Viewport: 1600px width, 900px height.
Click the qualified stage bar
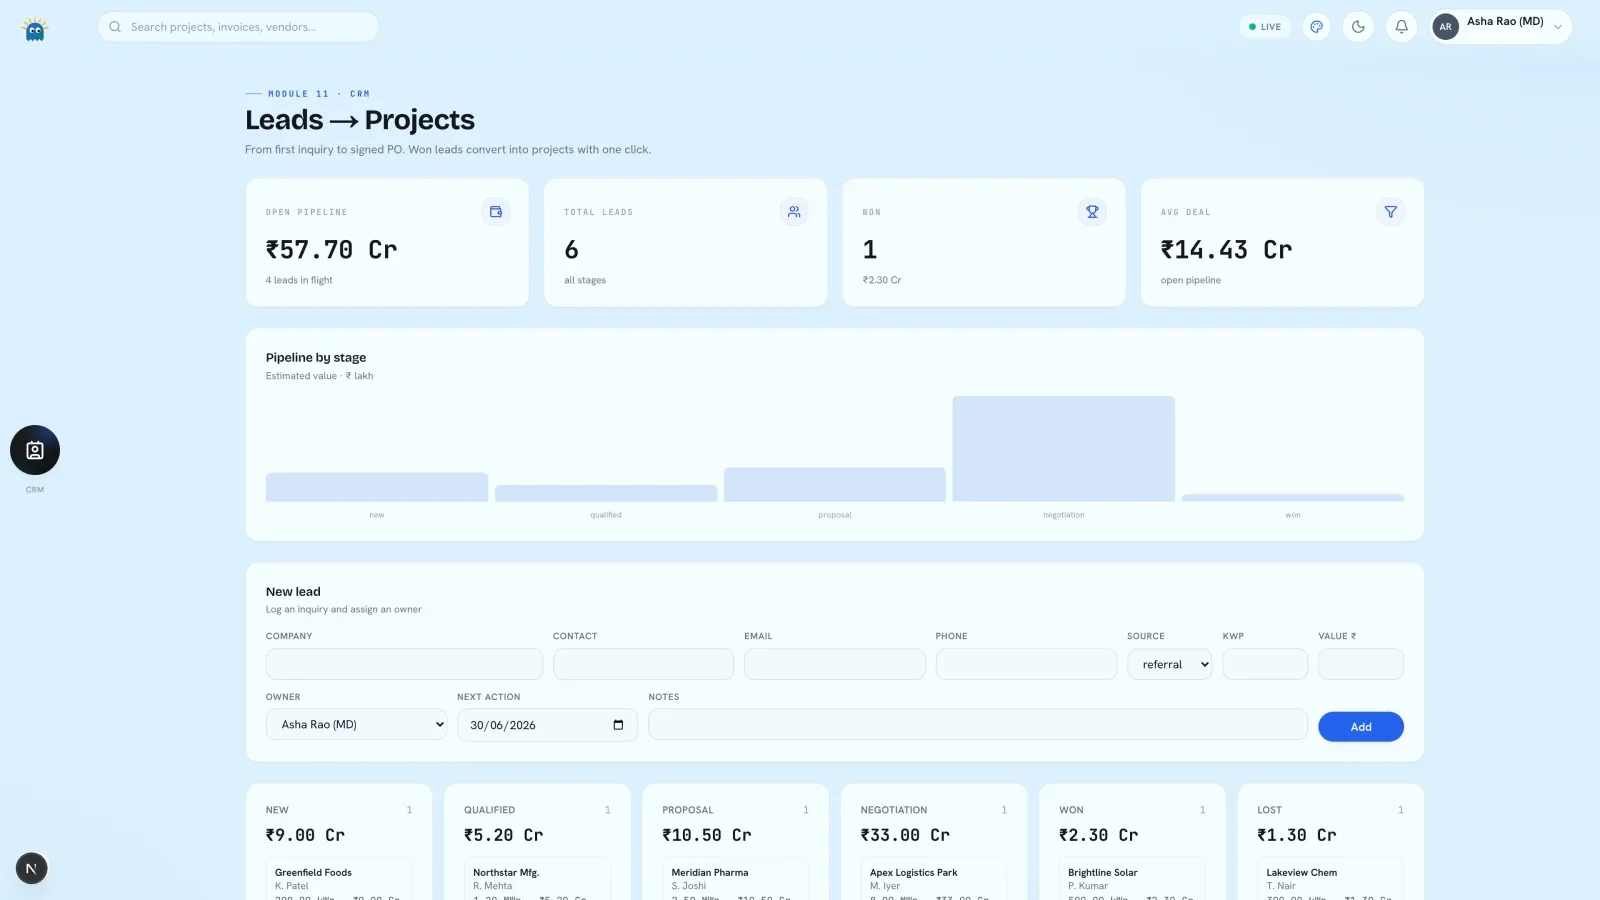coord(606,493)
